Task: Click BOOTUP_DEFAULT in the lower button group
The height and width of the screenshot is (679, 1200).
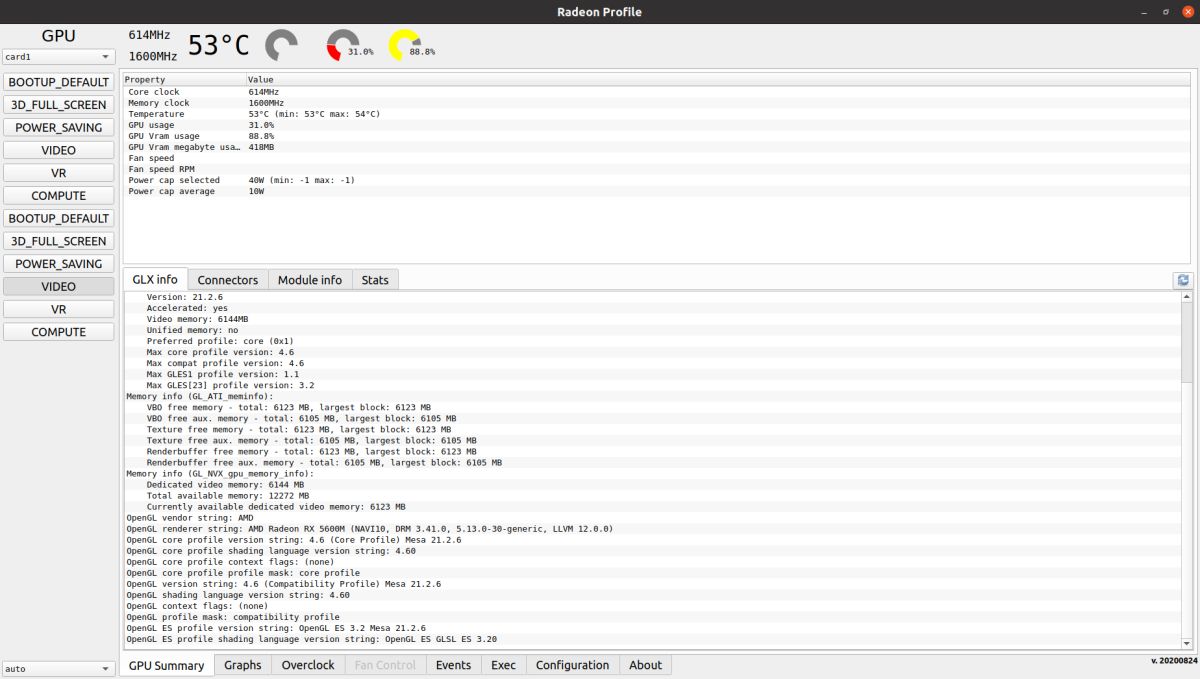Action: pos(58,218)
